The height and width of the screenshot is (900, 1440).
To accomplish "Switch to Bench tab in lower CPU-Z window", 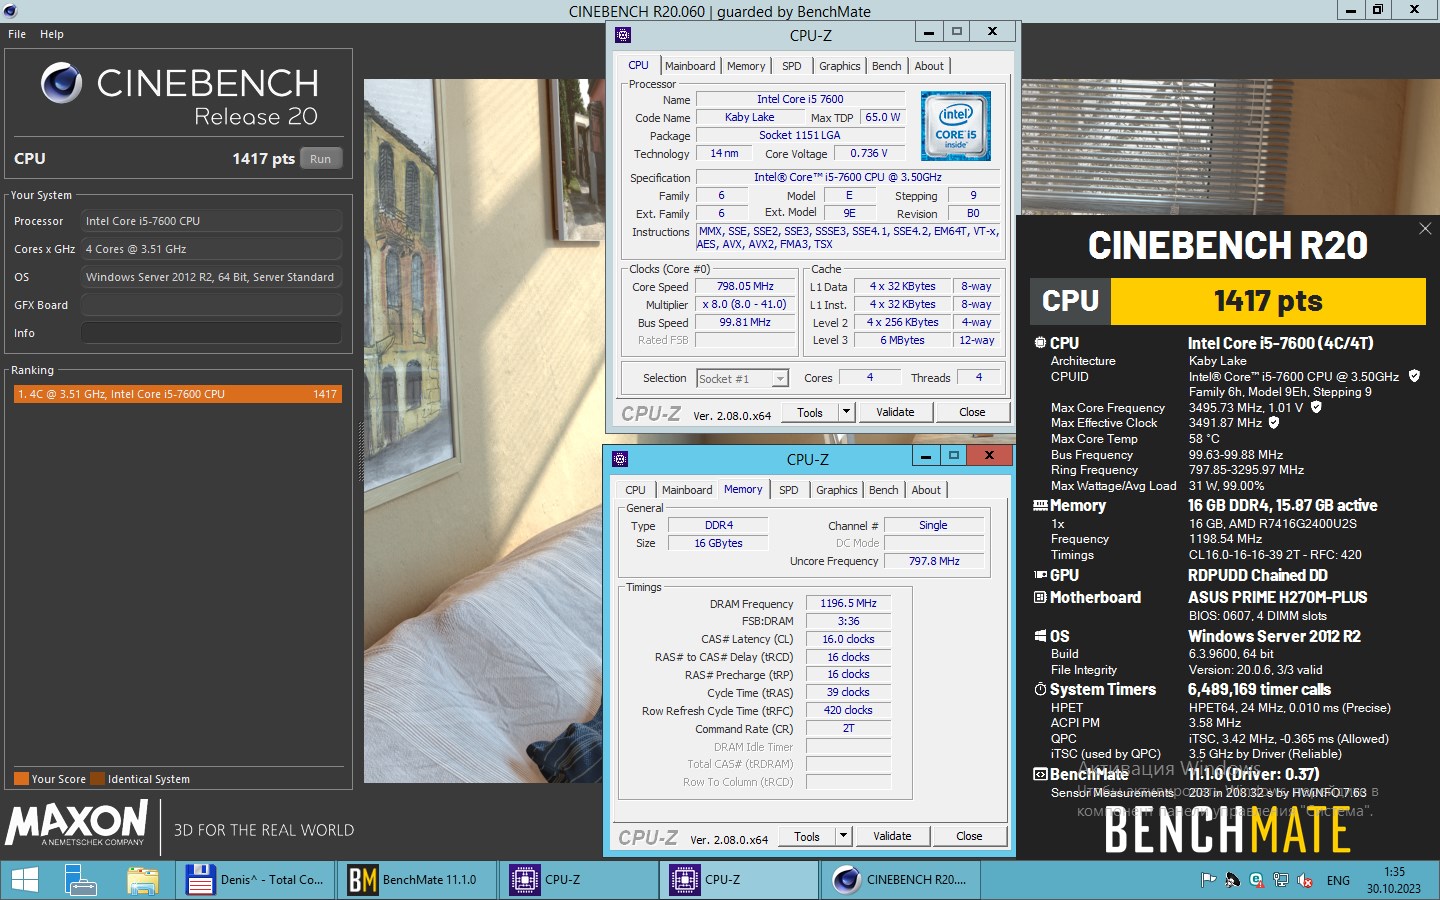I will click(883, 490).
